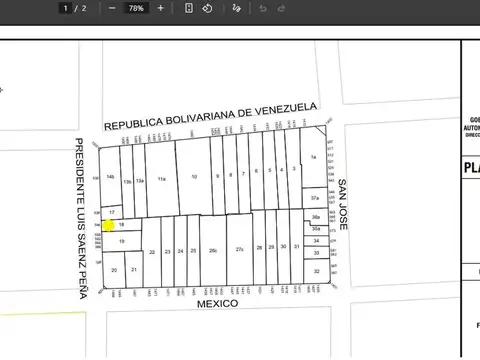Click the SAN JOSE street label
Viewport: 480px width, 360px height.
tap(343, 204)
